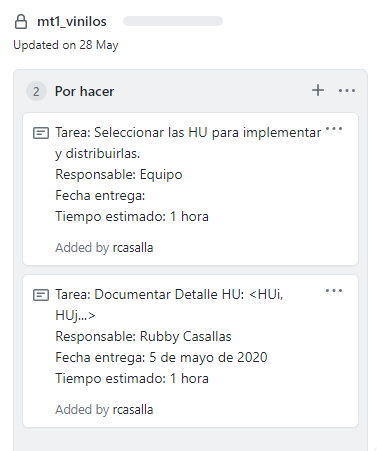Image resolution: width=377 pixels, height=451 pixels.
Task: Click the Updated on 28 May text
Action: (66, 45)
